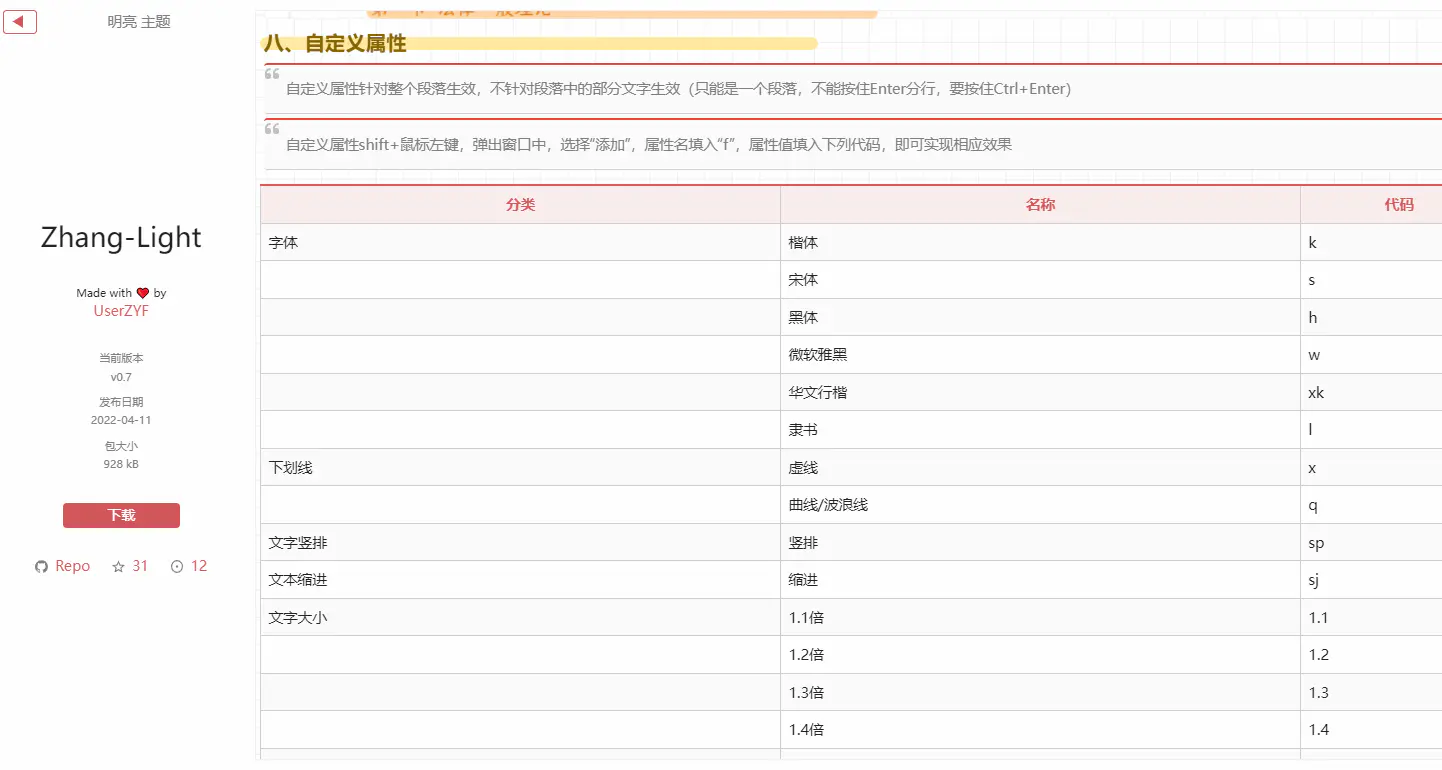
Task: Click the 文字竖排 category cell
Action: (298, 543)
